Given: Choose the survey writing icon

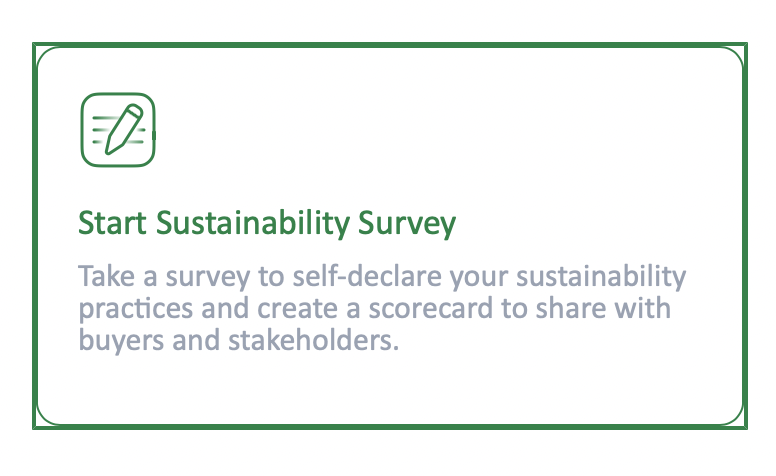Looking at the screenshot, I should click(118, 129).
